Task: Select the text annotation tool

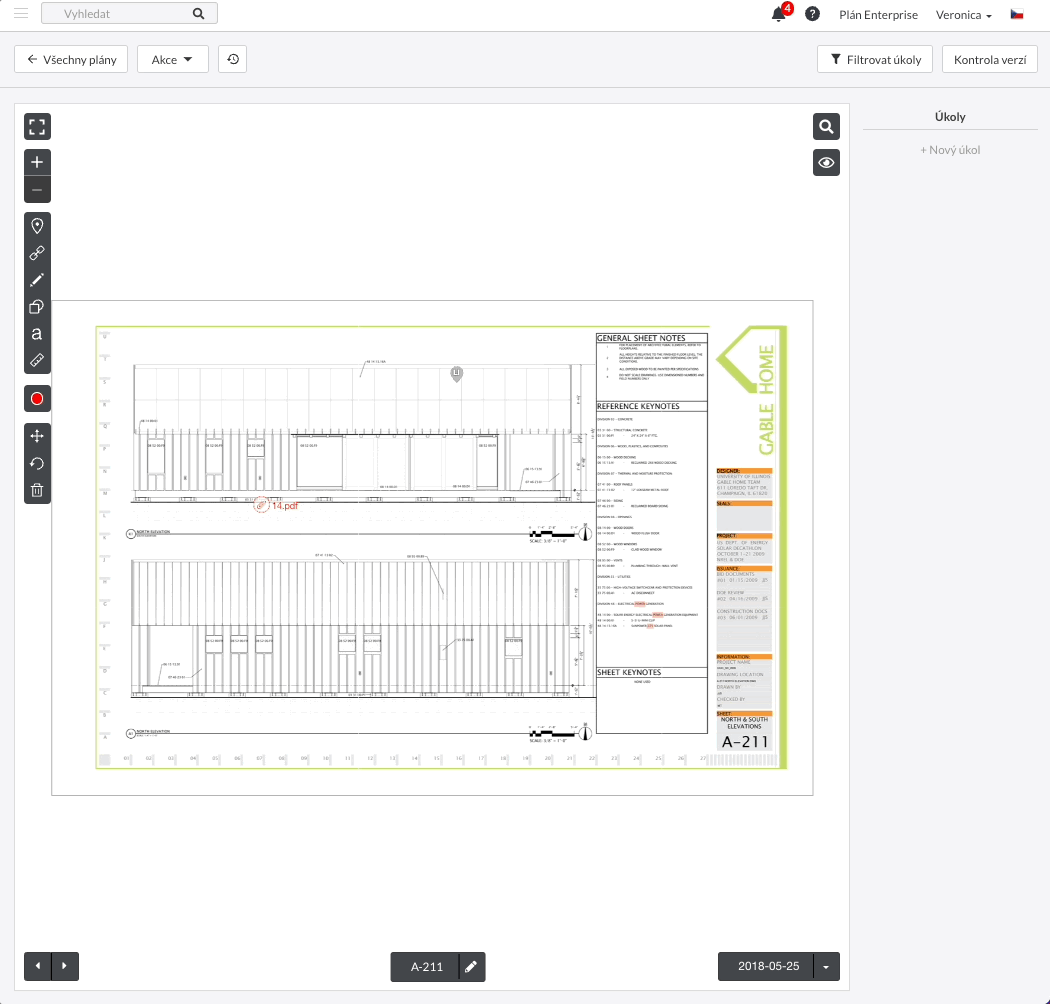Action: (37, 333)
